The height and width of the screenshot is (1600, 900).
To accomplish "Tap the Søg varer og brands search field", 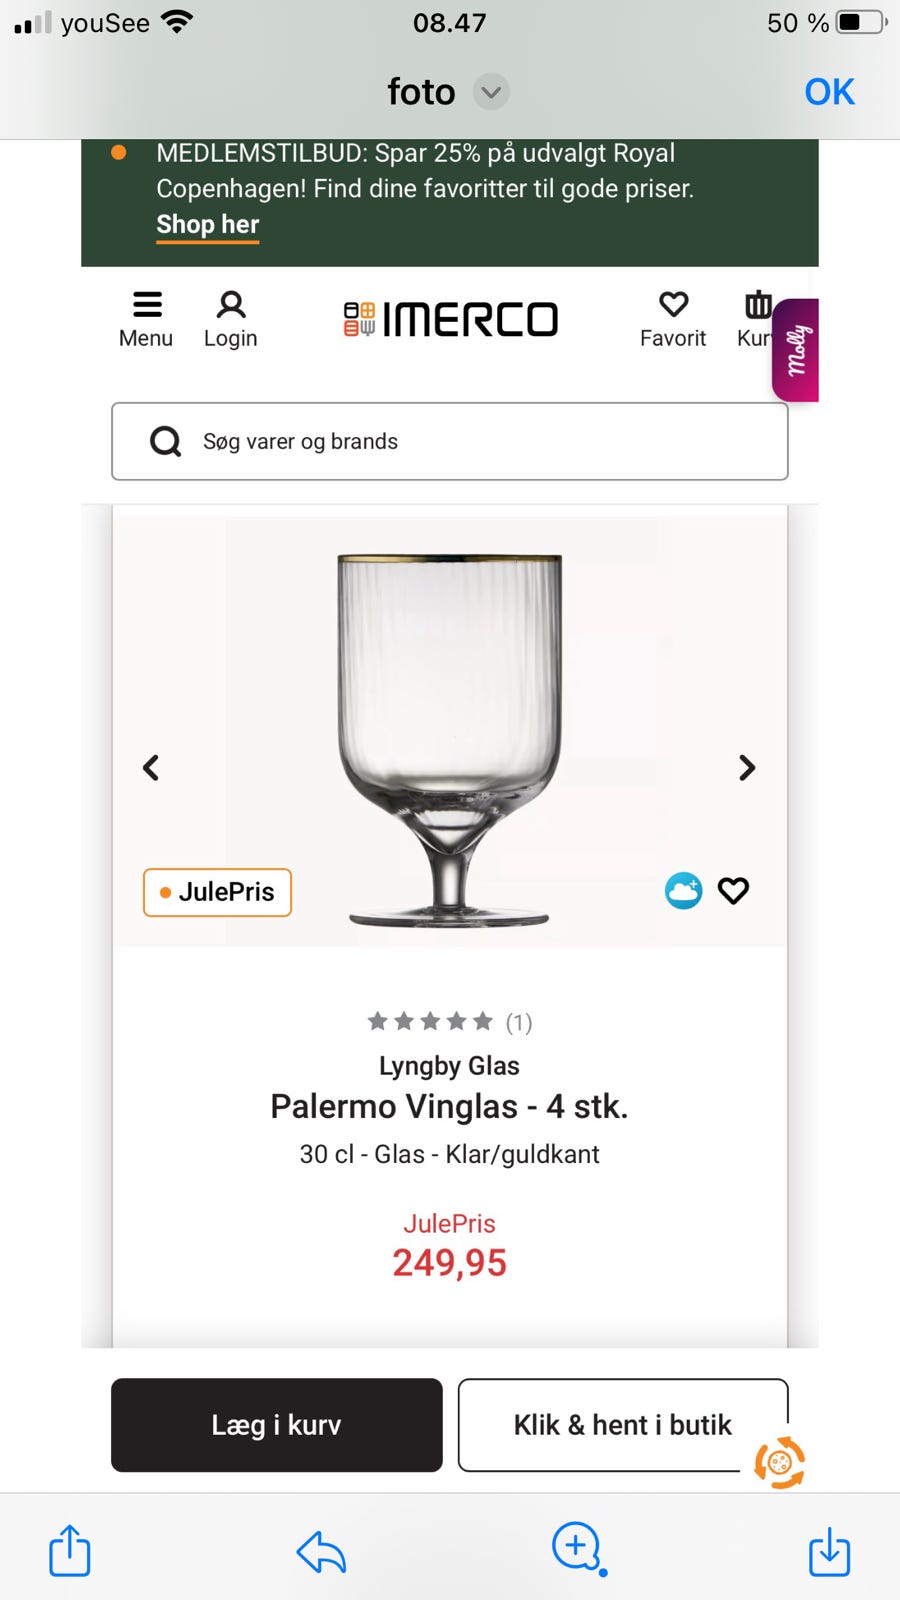I will [450, 441].
